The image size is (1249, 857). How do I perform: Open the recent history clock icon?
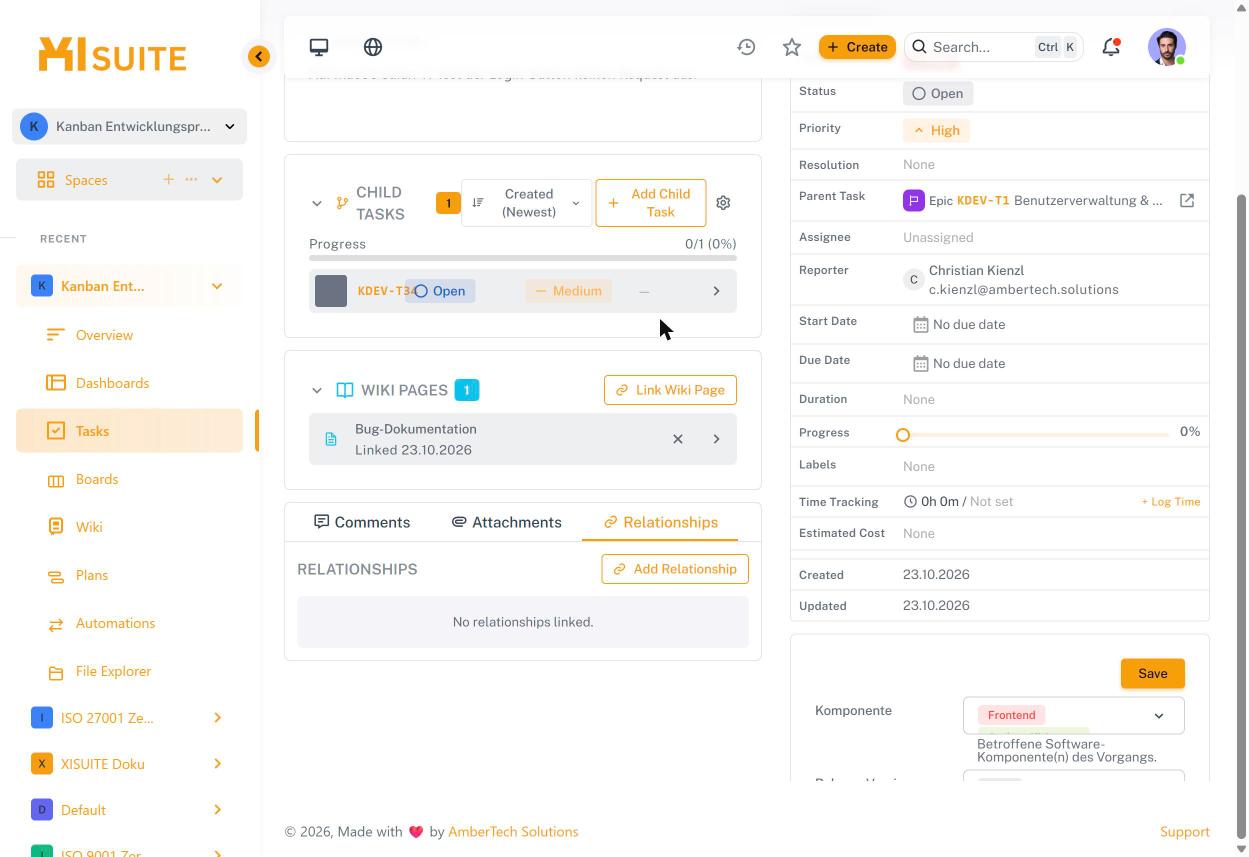746,47
